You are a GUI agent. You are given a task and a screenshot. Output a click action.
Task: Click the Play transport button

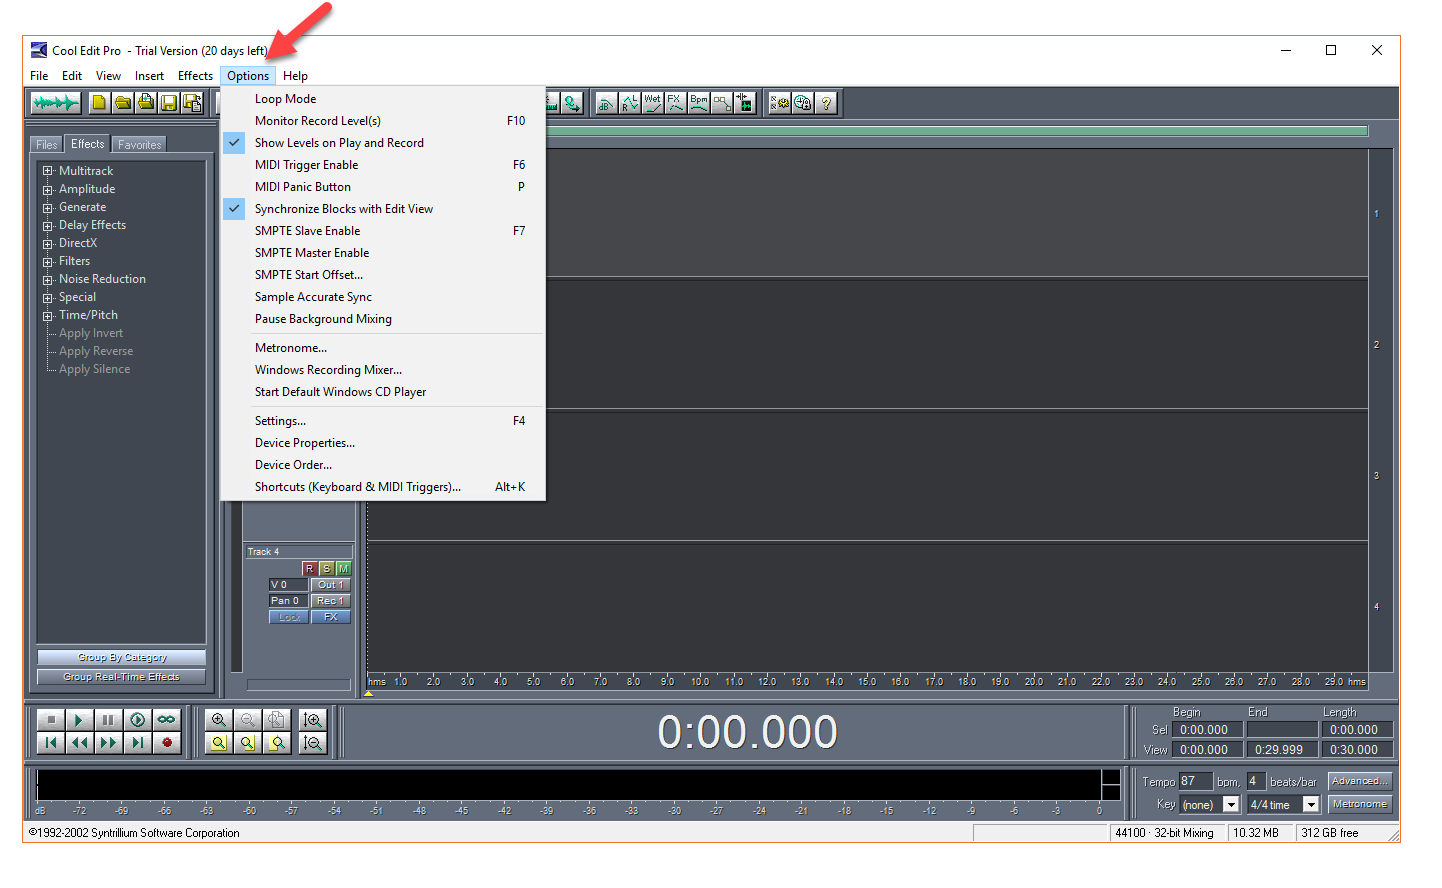79,720
